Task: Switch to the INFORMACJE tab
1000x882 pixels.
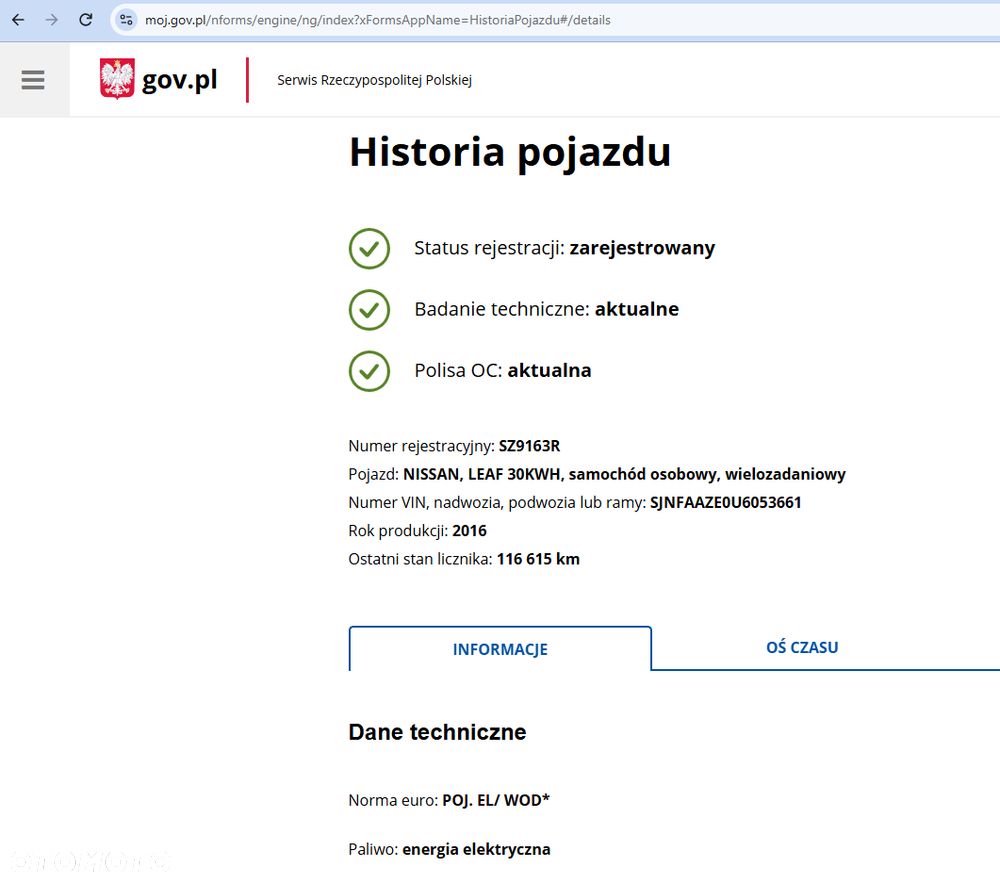Action: [500, 649]
